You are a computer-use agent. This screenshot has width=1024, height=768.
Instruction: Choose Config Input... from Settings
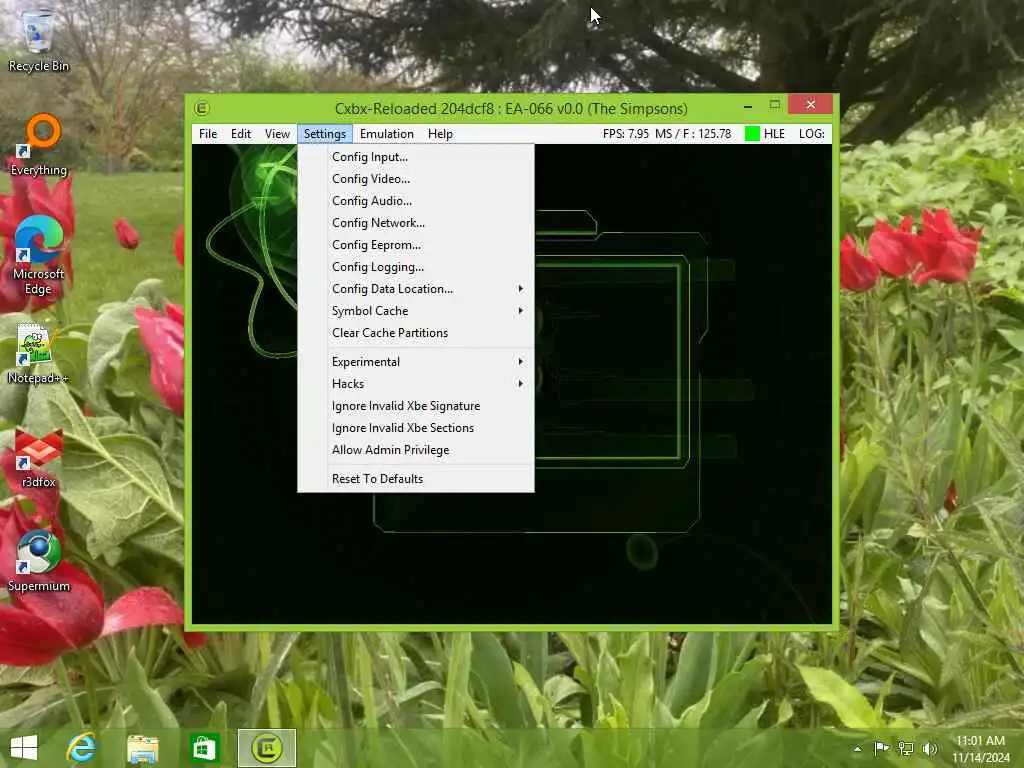coord(416,157)
